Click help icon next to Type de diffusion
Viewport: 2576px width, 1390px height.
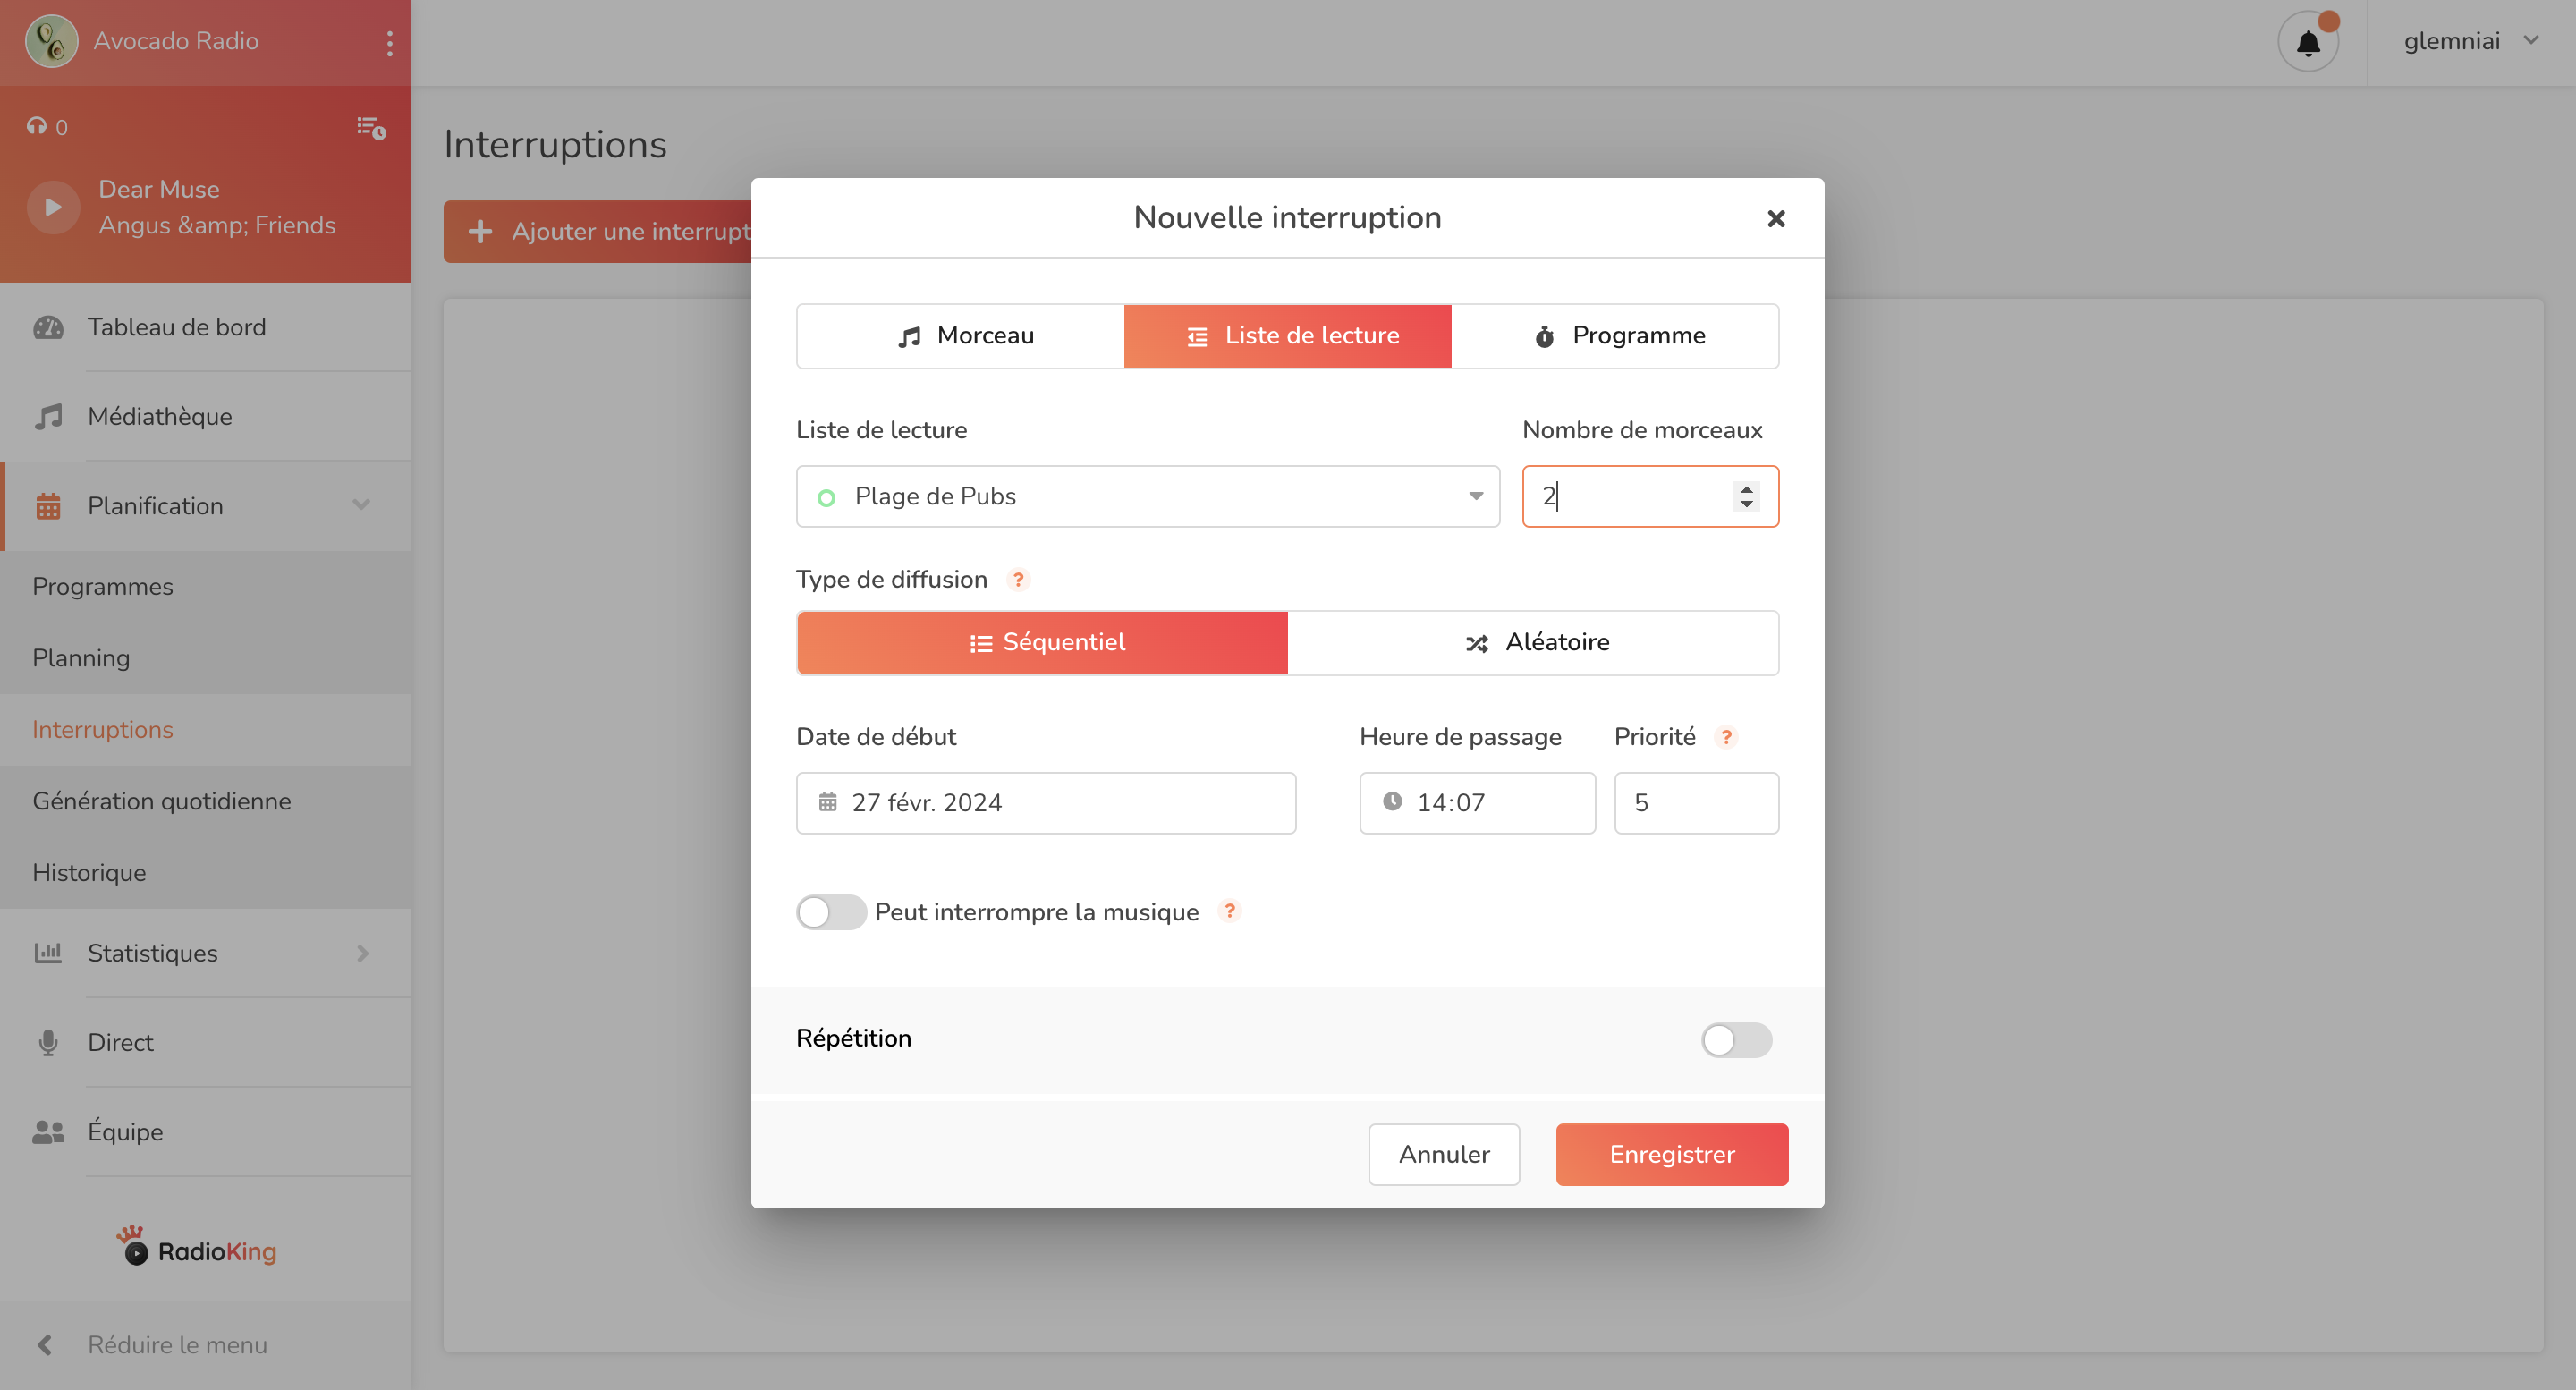point(1018,580)
